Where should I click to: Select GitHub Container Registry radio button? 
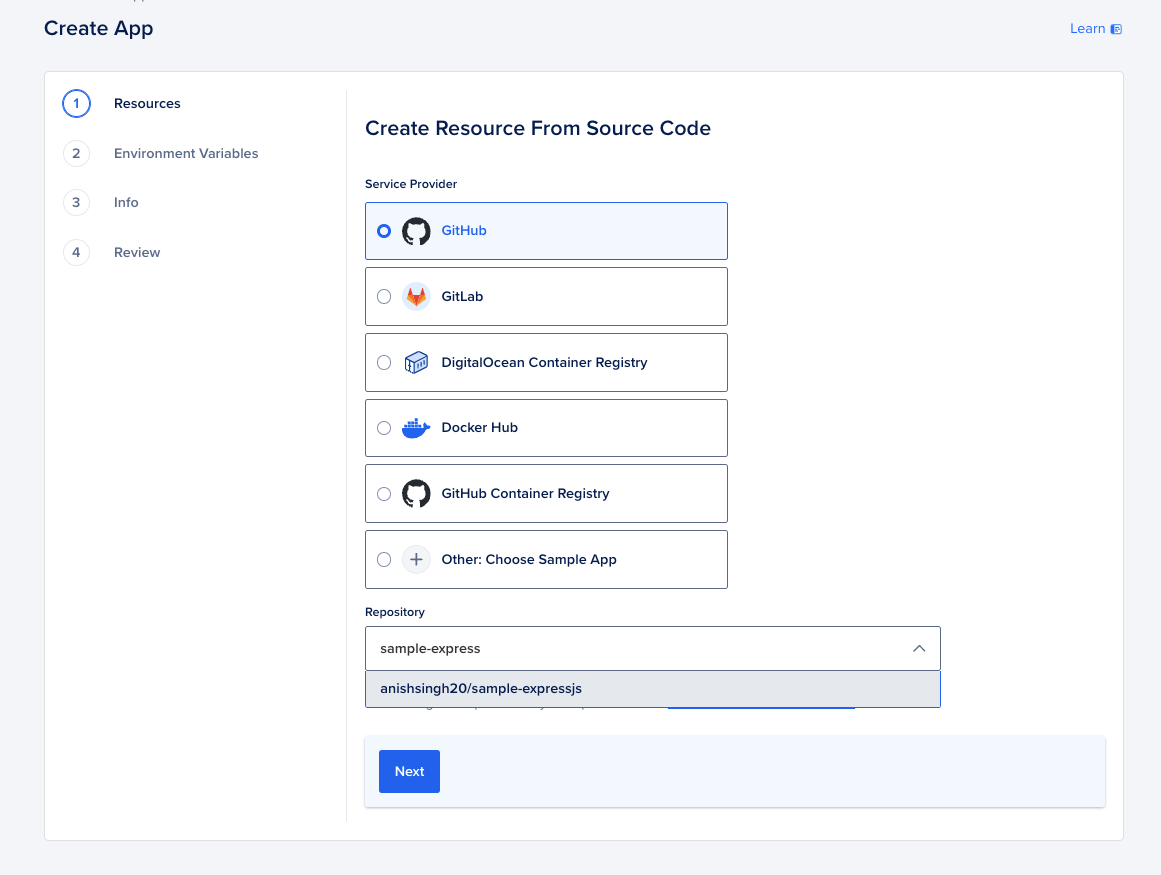(384, 494)
